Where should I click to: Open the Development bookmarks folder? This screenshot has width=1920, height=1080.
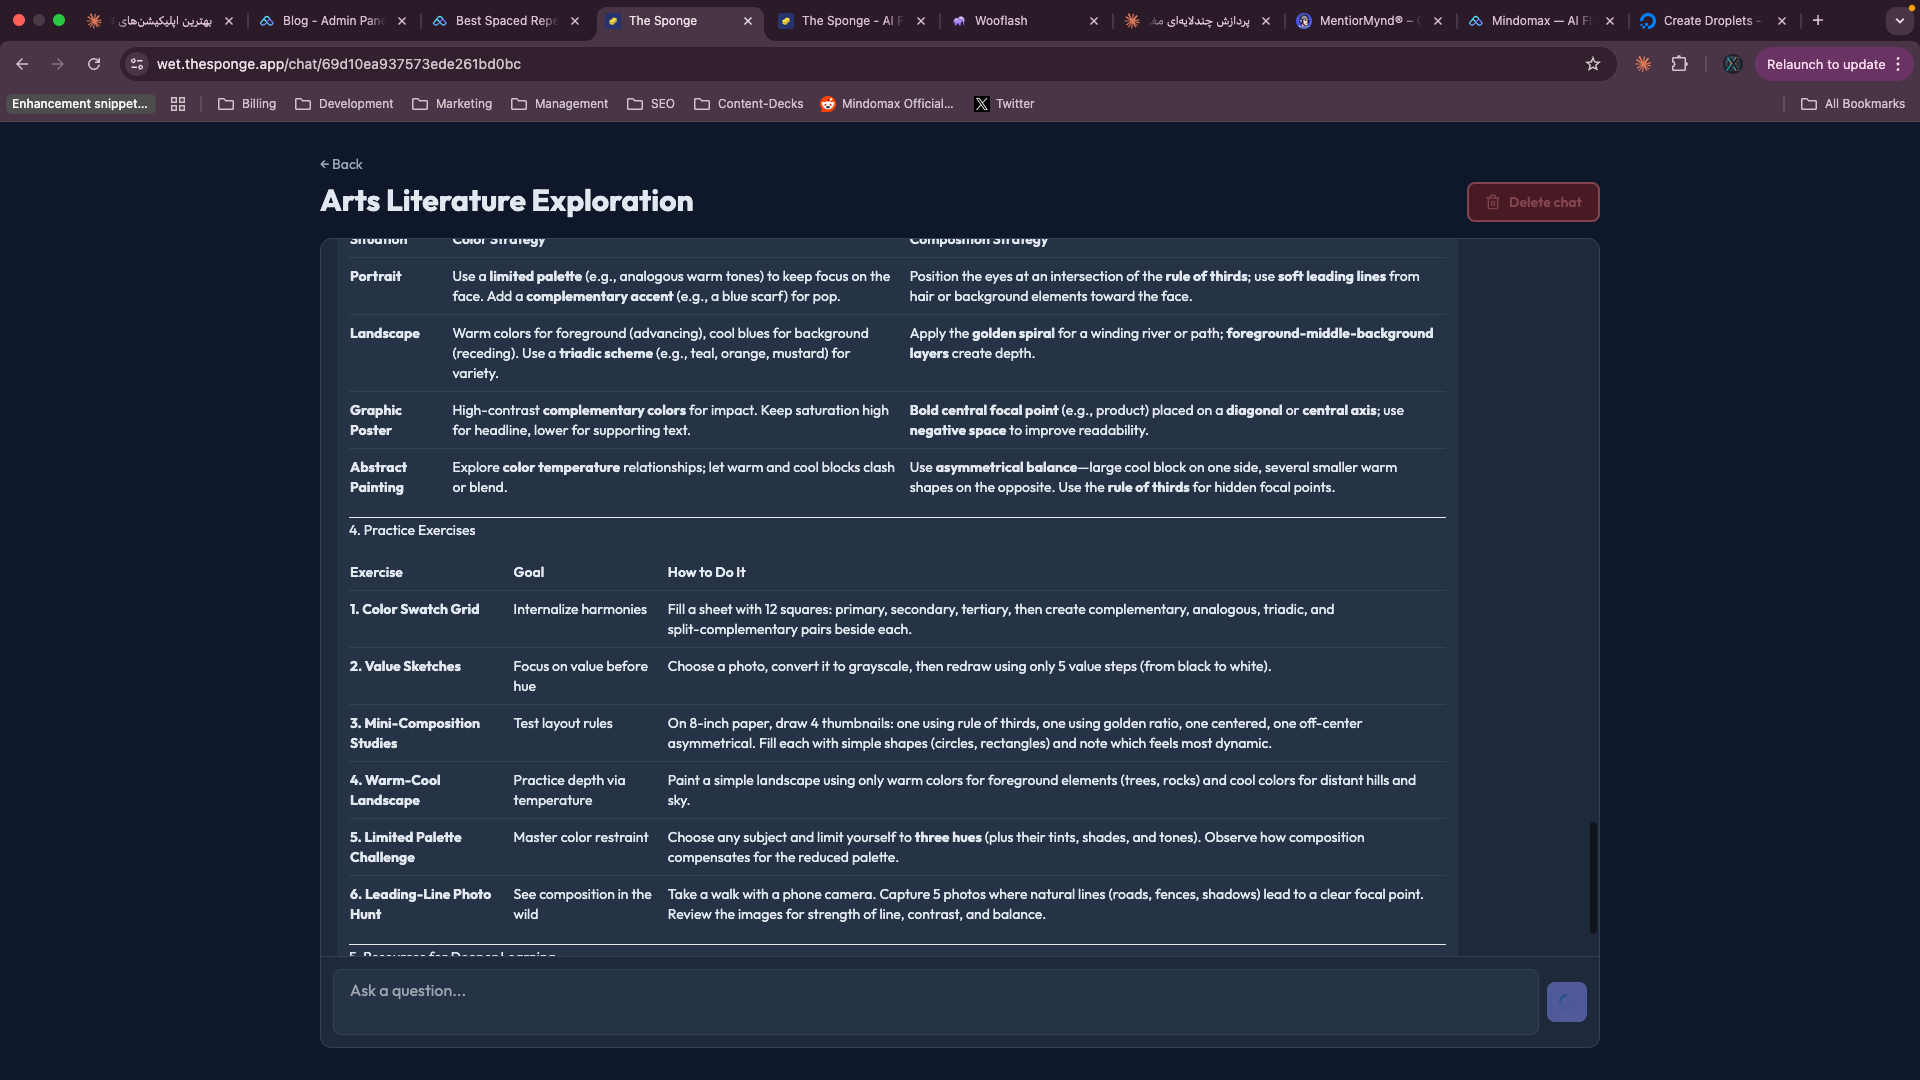click(x=344, y=104)
